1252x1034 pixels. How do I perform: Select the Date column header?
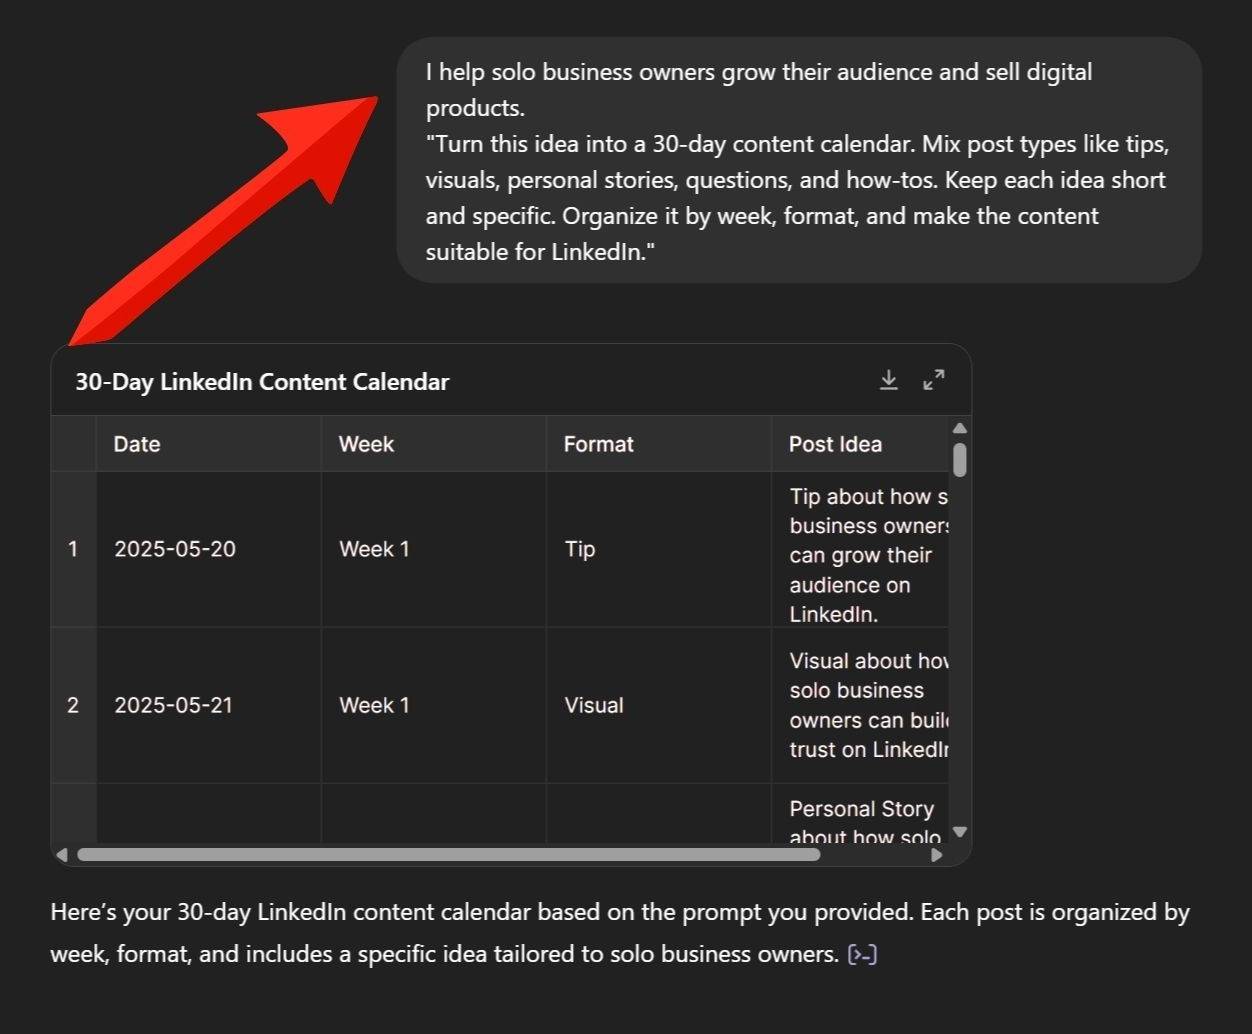(x=209, y=444)
